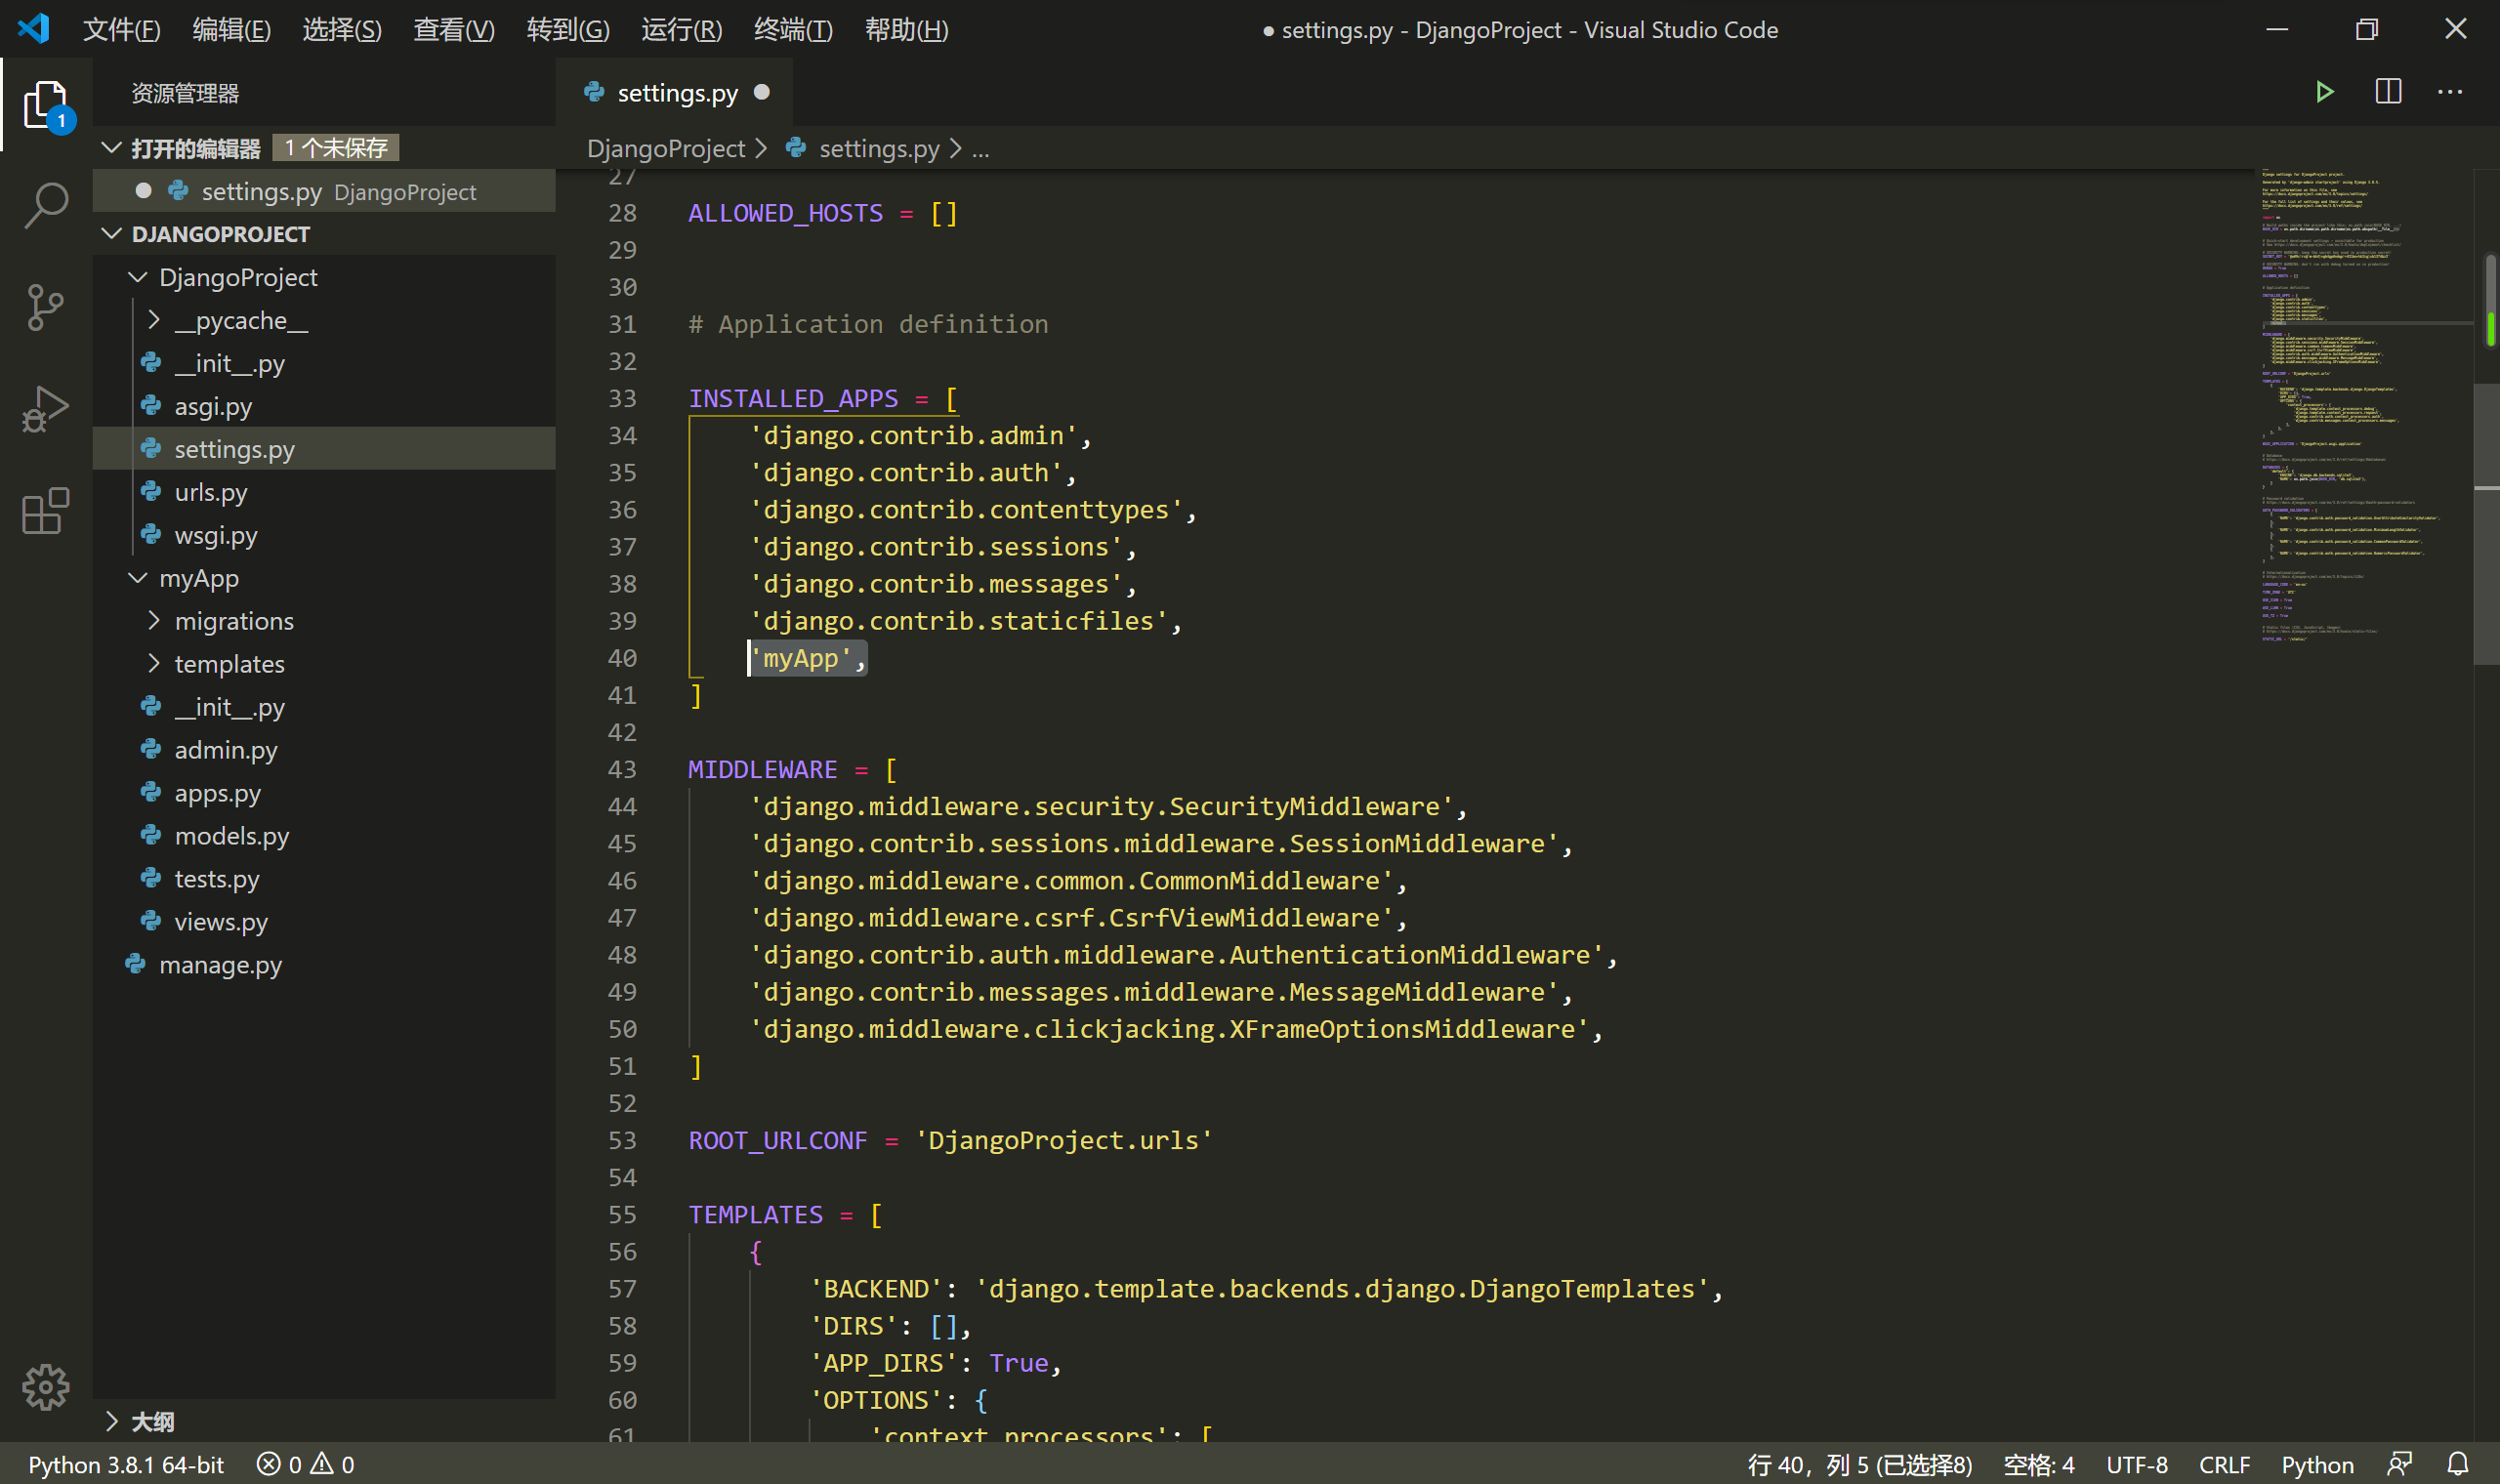Open the Terminal menu

click(x=792, y=30)
